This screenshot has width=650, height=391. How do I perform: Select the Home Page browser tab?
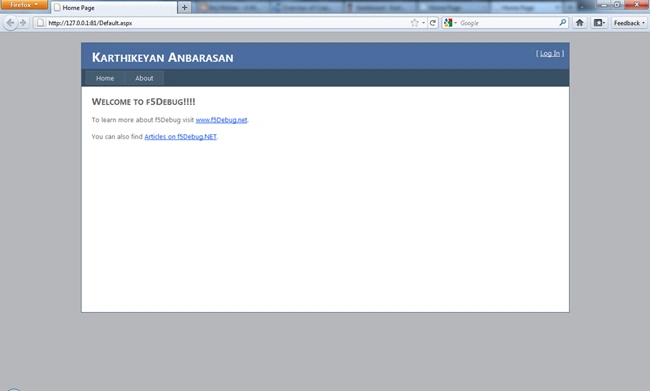pos(114,7)
